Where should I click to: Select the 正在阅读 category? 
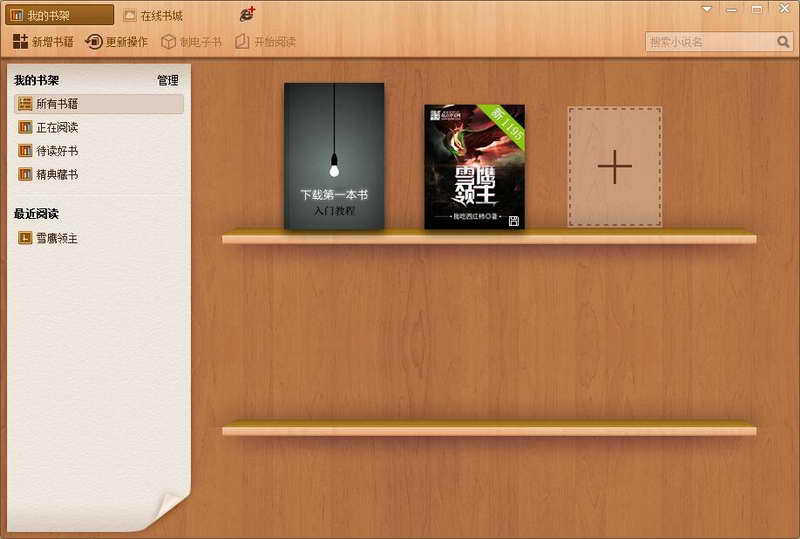[x=98, y=127]
